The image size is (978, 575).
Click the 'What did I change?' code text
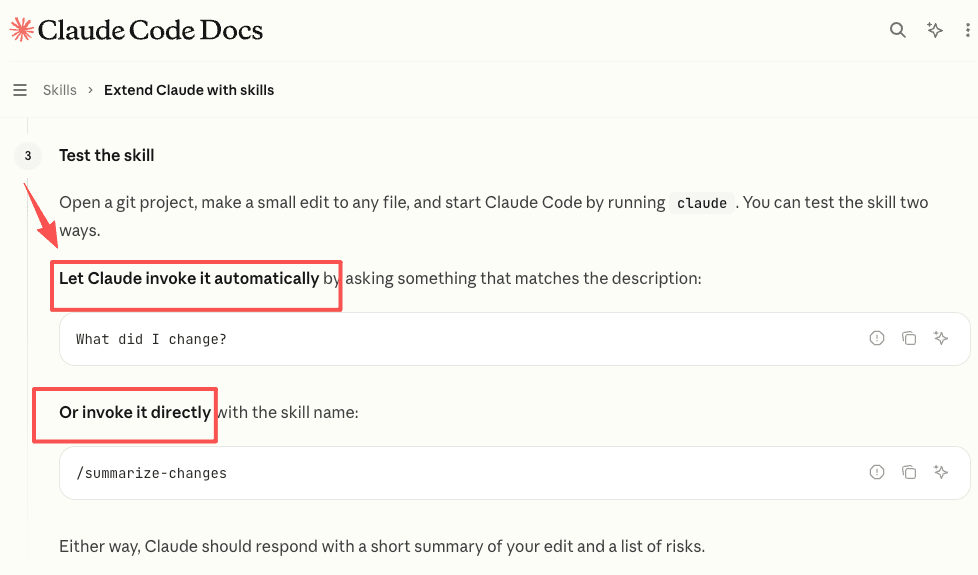152,339
